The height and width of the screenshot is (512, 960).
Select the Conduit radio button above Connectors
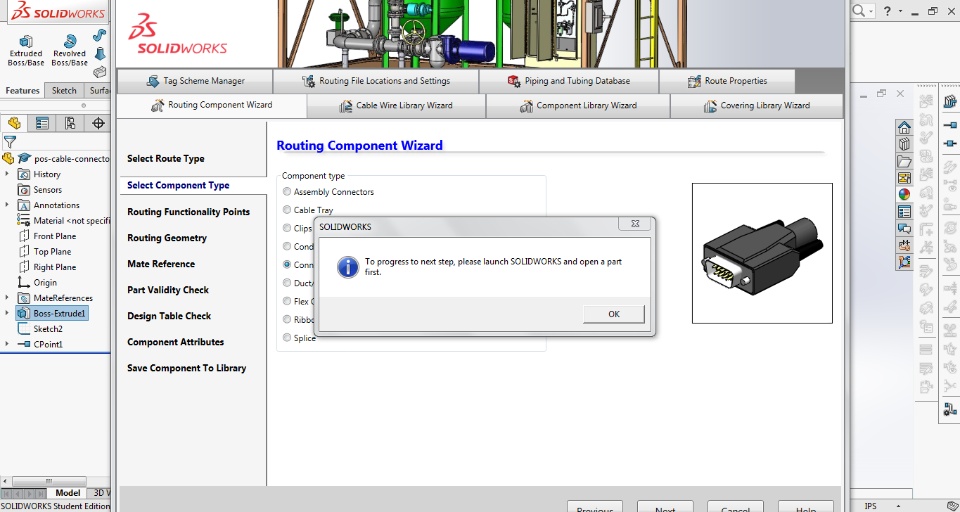[x=287, y=246]
